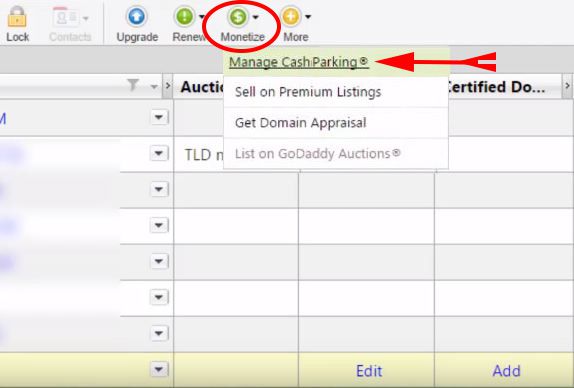Open the dropdown arrow beside filter funnel
Viewport: 574px width, 388px height.
[154, 87]
